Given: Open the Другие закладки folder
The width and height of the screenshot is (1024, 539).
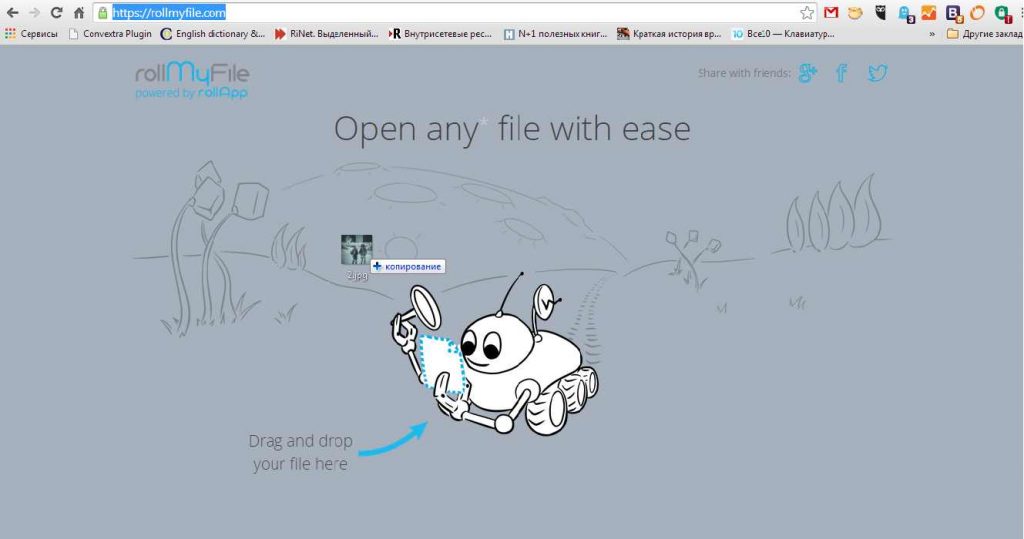Looking at the screenshot, I should [x=985, y=33].
